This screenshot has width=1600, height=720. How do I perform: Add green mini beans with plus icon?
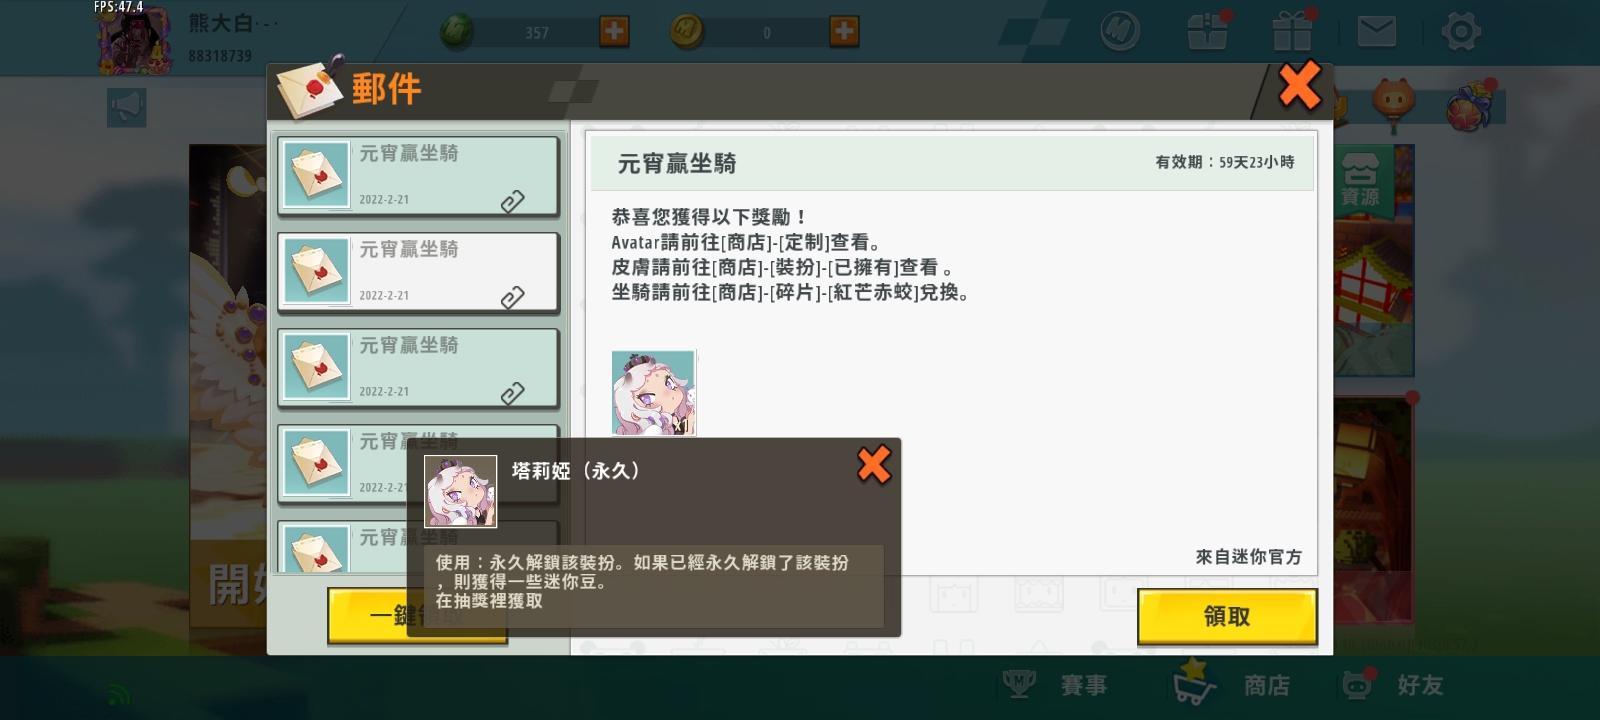[x=614, y=32]
